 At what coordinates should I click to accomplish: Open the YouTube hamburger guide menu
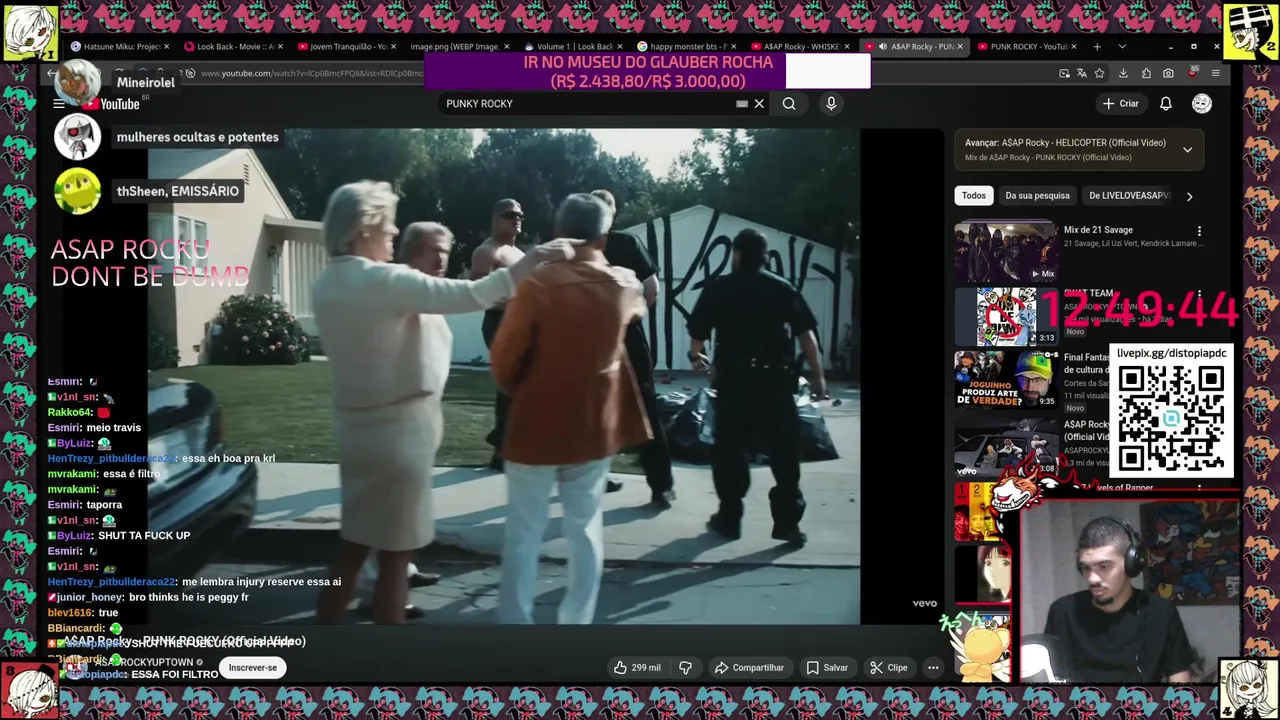(x=59, y=104)
